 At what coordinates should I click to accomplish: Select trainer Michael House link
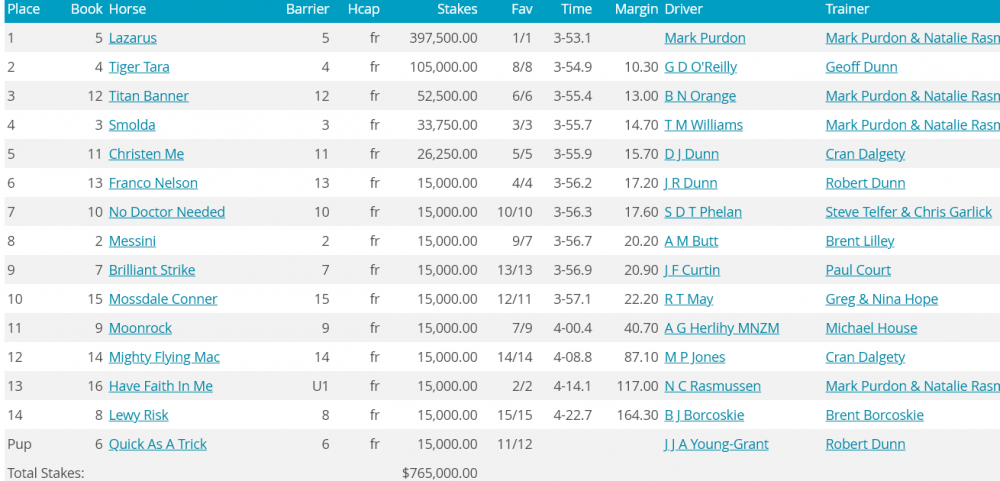871,328
